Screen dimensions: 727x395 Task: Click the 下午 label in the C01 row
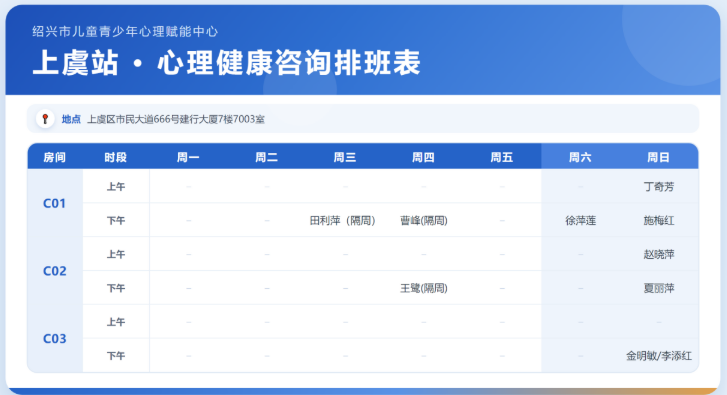coord(116,220)
